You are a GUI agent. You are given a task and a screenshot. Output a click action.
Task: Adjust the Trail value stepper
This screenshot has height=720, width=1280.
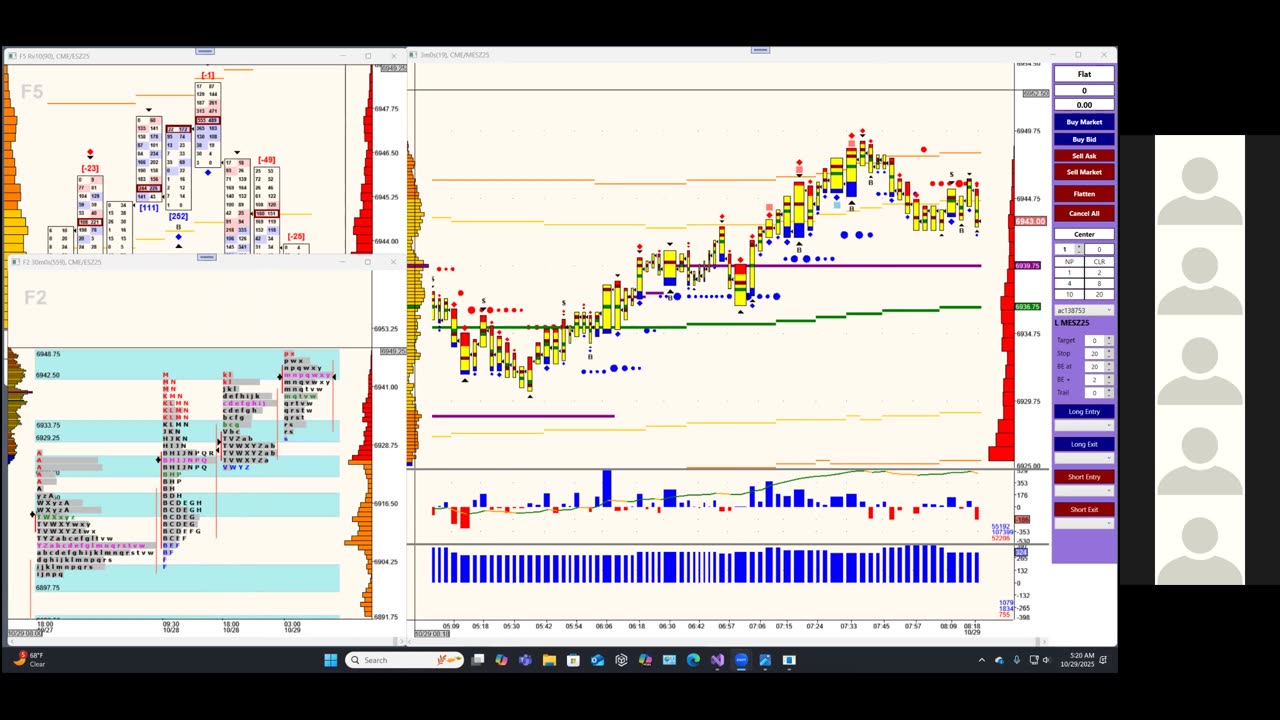pos(1109,392)
